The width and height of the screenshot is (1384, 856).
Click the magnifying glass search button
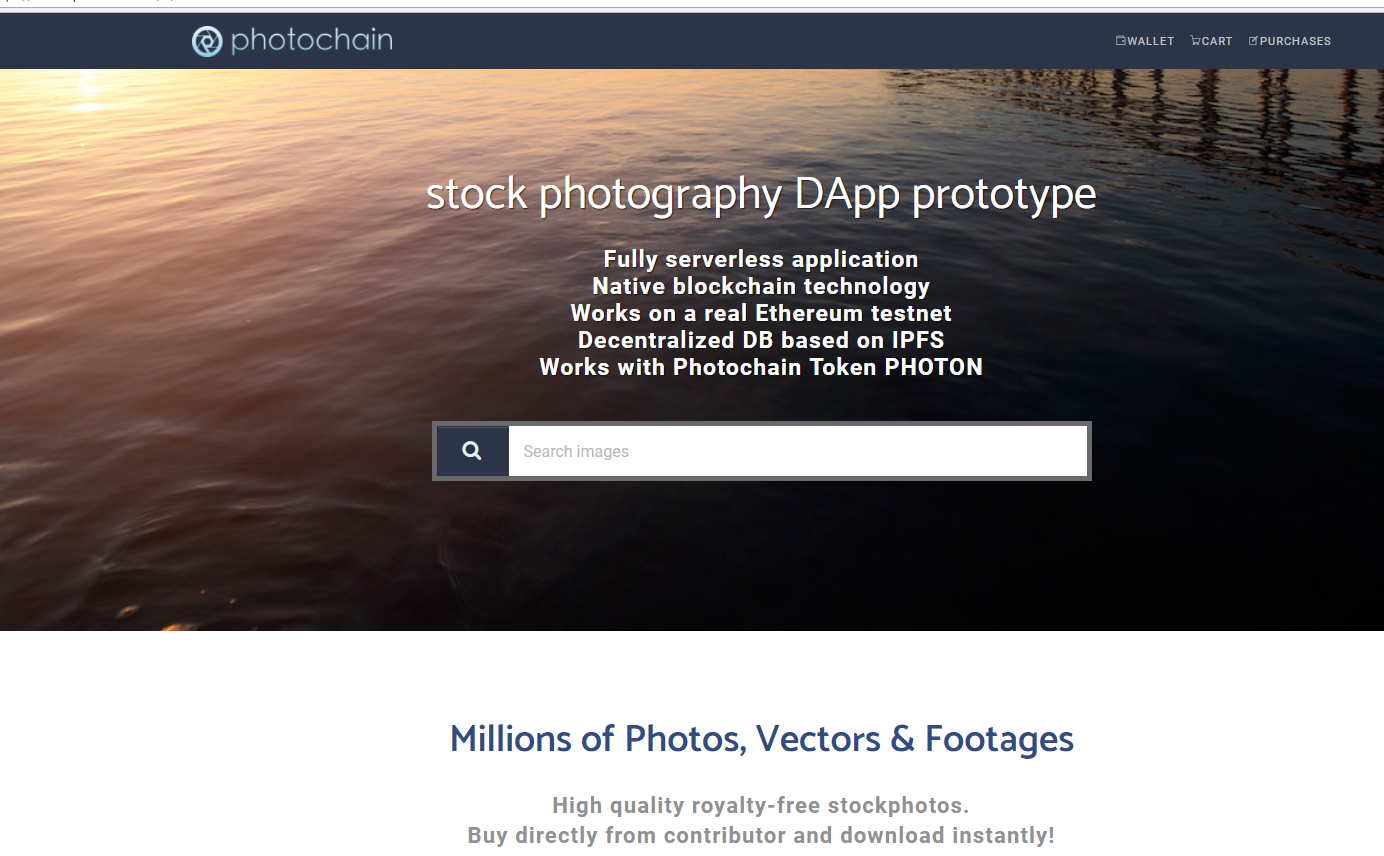[x=472, y=451]
